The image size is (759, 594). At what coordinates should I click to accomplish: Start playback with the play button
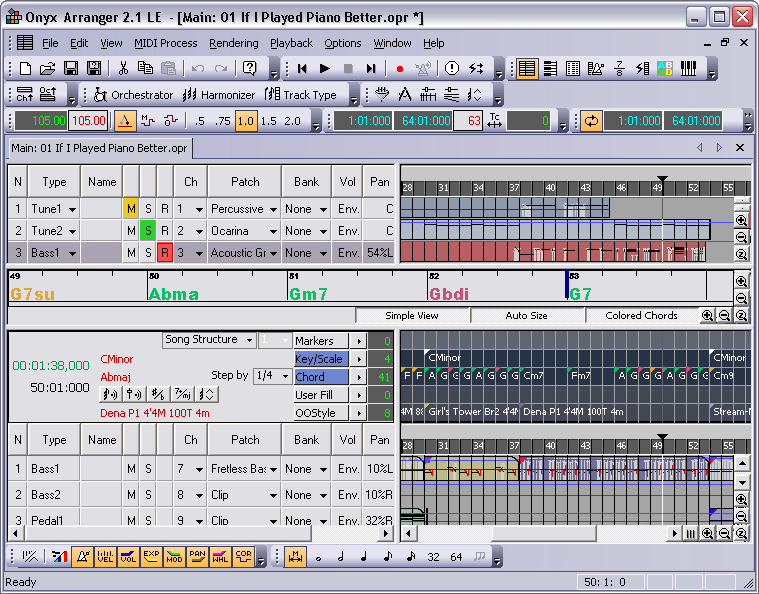(x=325, y=69)
